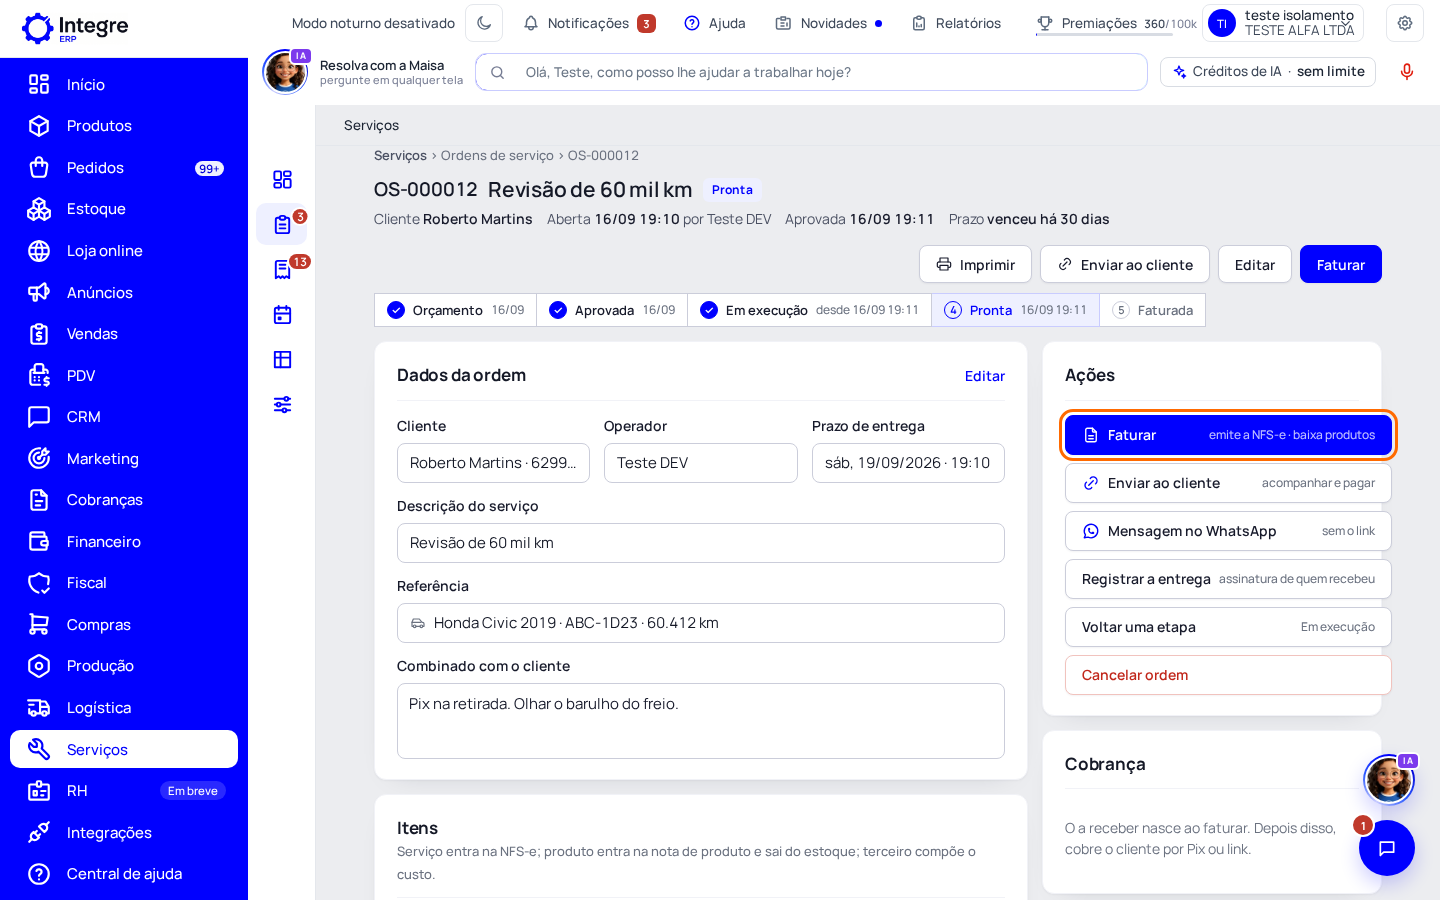The image size is (1440, 900).
Task: Open PDV in the sidebar
Action: [124, 376]
